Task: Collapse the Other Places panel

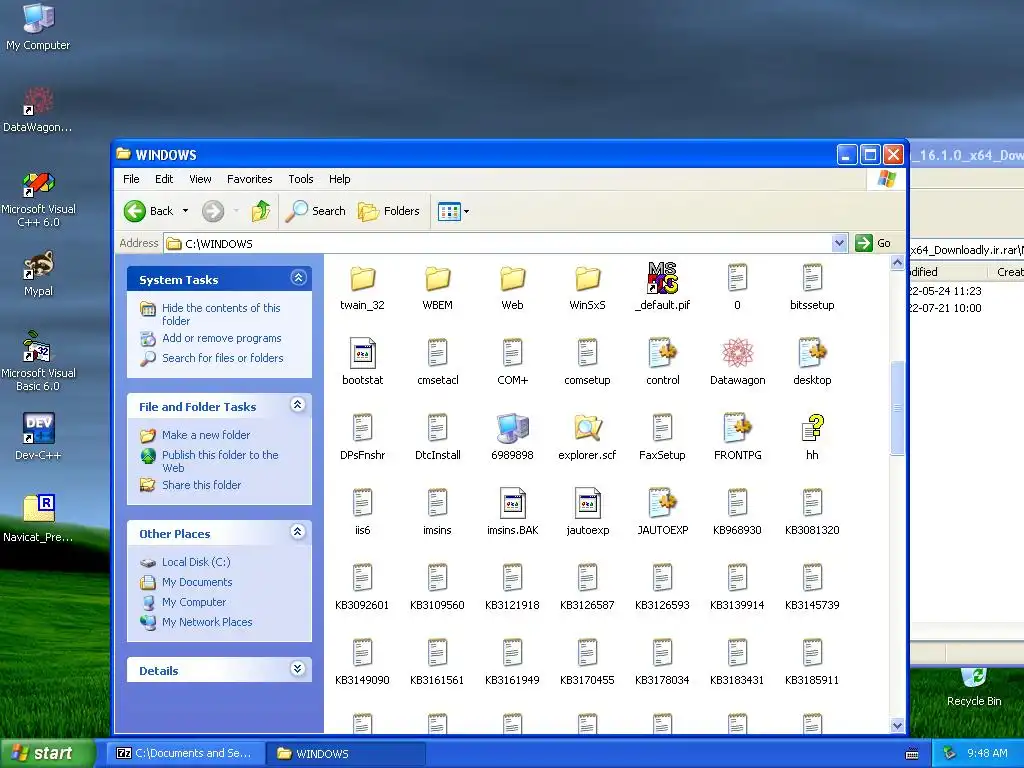Action: [x=298, y=532]
